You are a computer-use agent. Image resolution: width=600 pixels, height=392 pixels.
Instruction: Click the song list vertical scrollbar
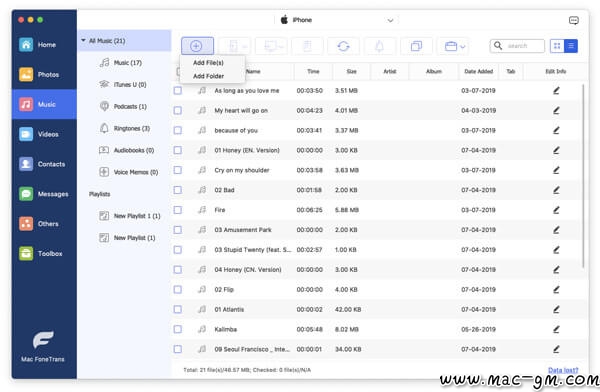point(583,176)
